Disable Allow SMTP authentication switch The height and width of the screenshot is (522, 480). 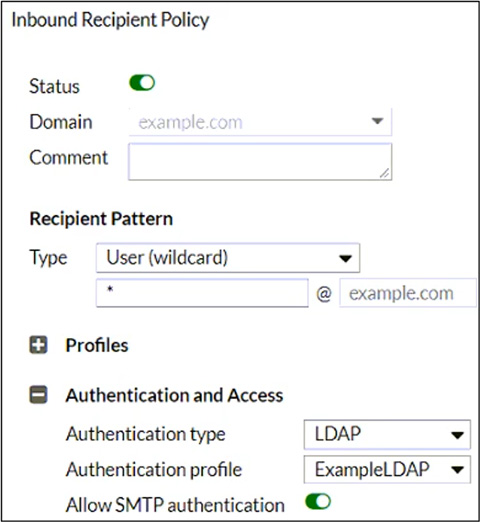(318, 502)
